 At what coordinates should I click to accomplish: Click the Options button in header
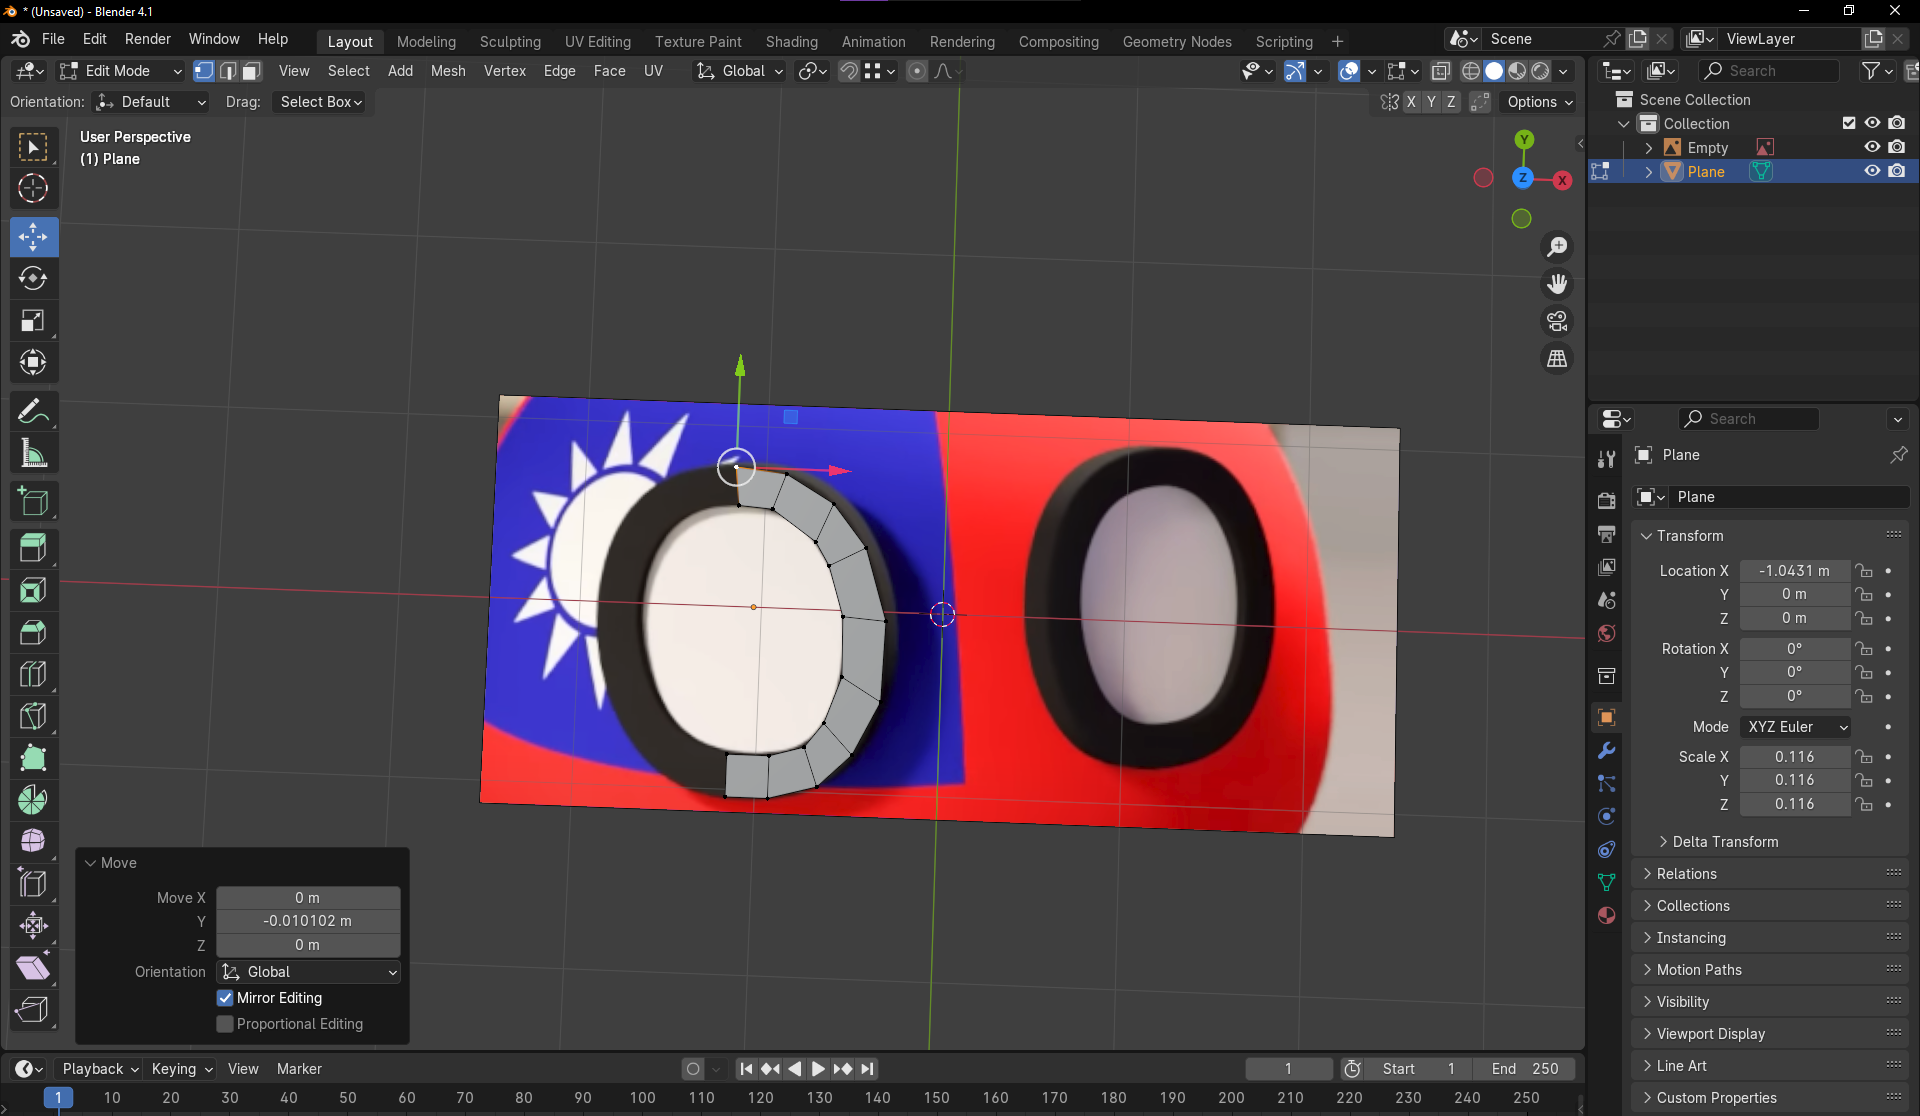tap(1539, 102)
